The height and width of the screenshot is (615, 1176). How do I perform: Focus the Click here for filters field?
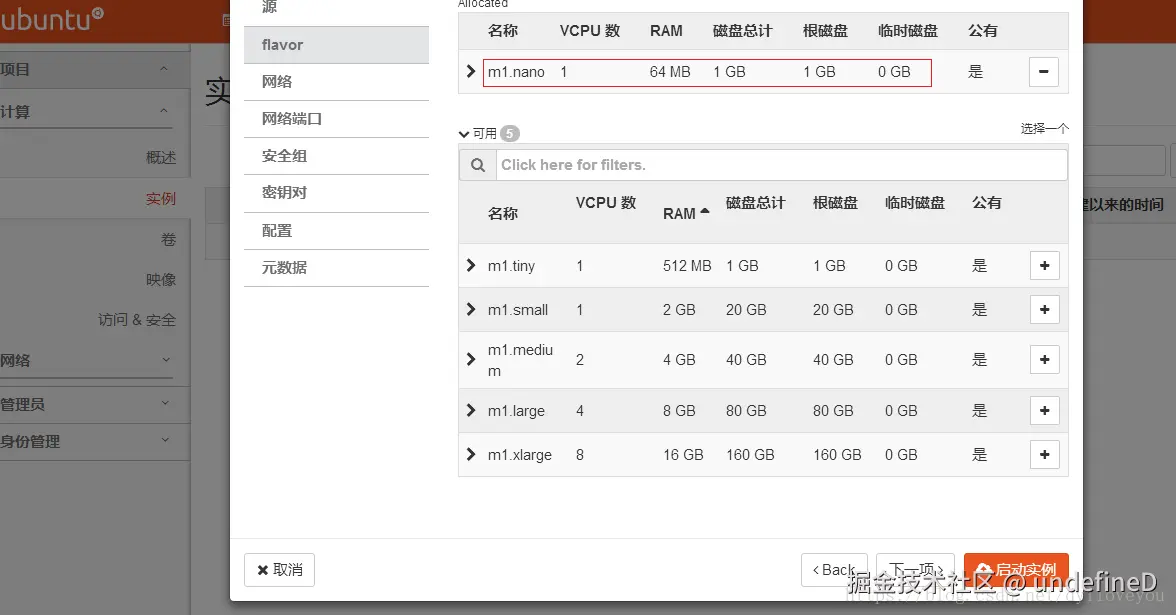tap(782, 165)
